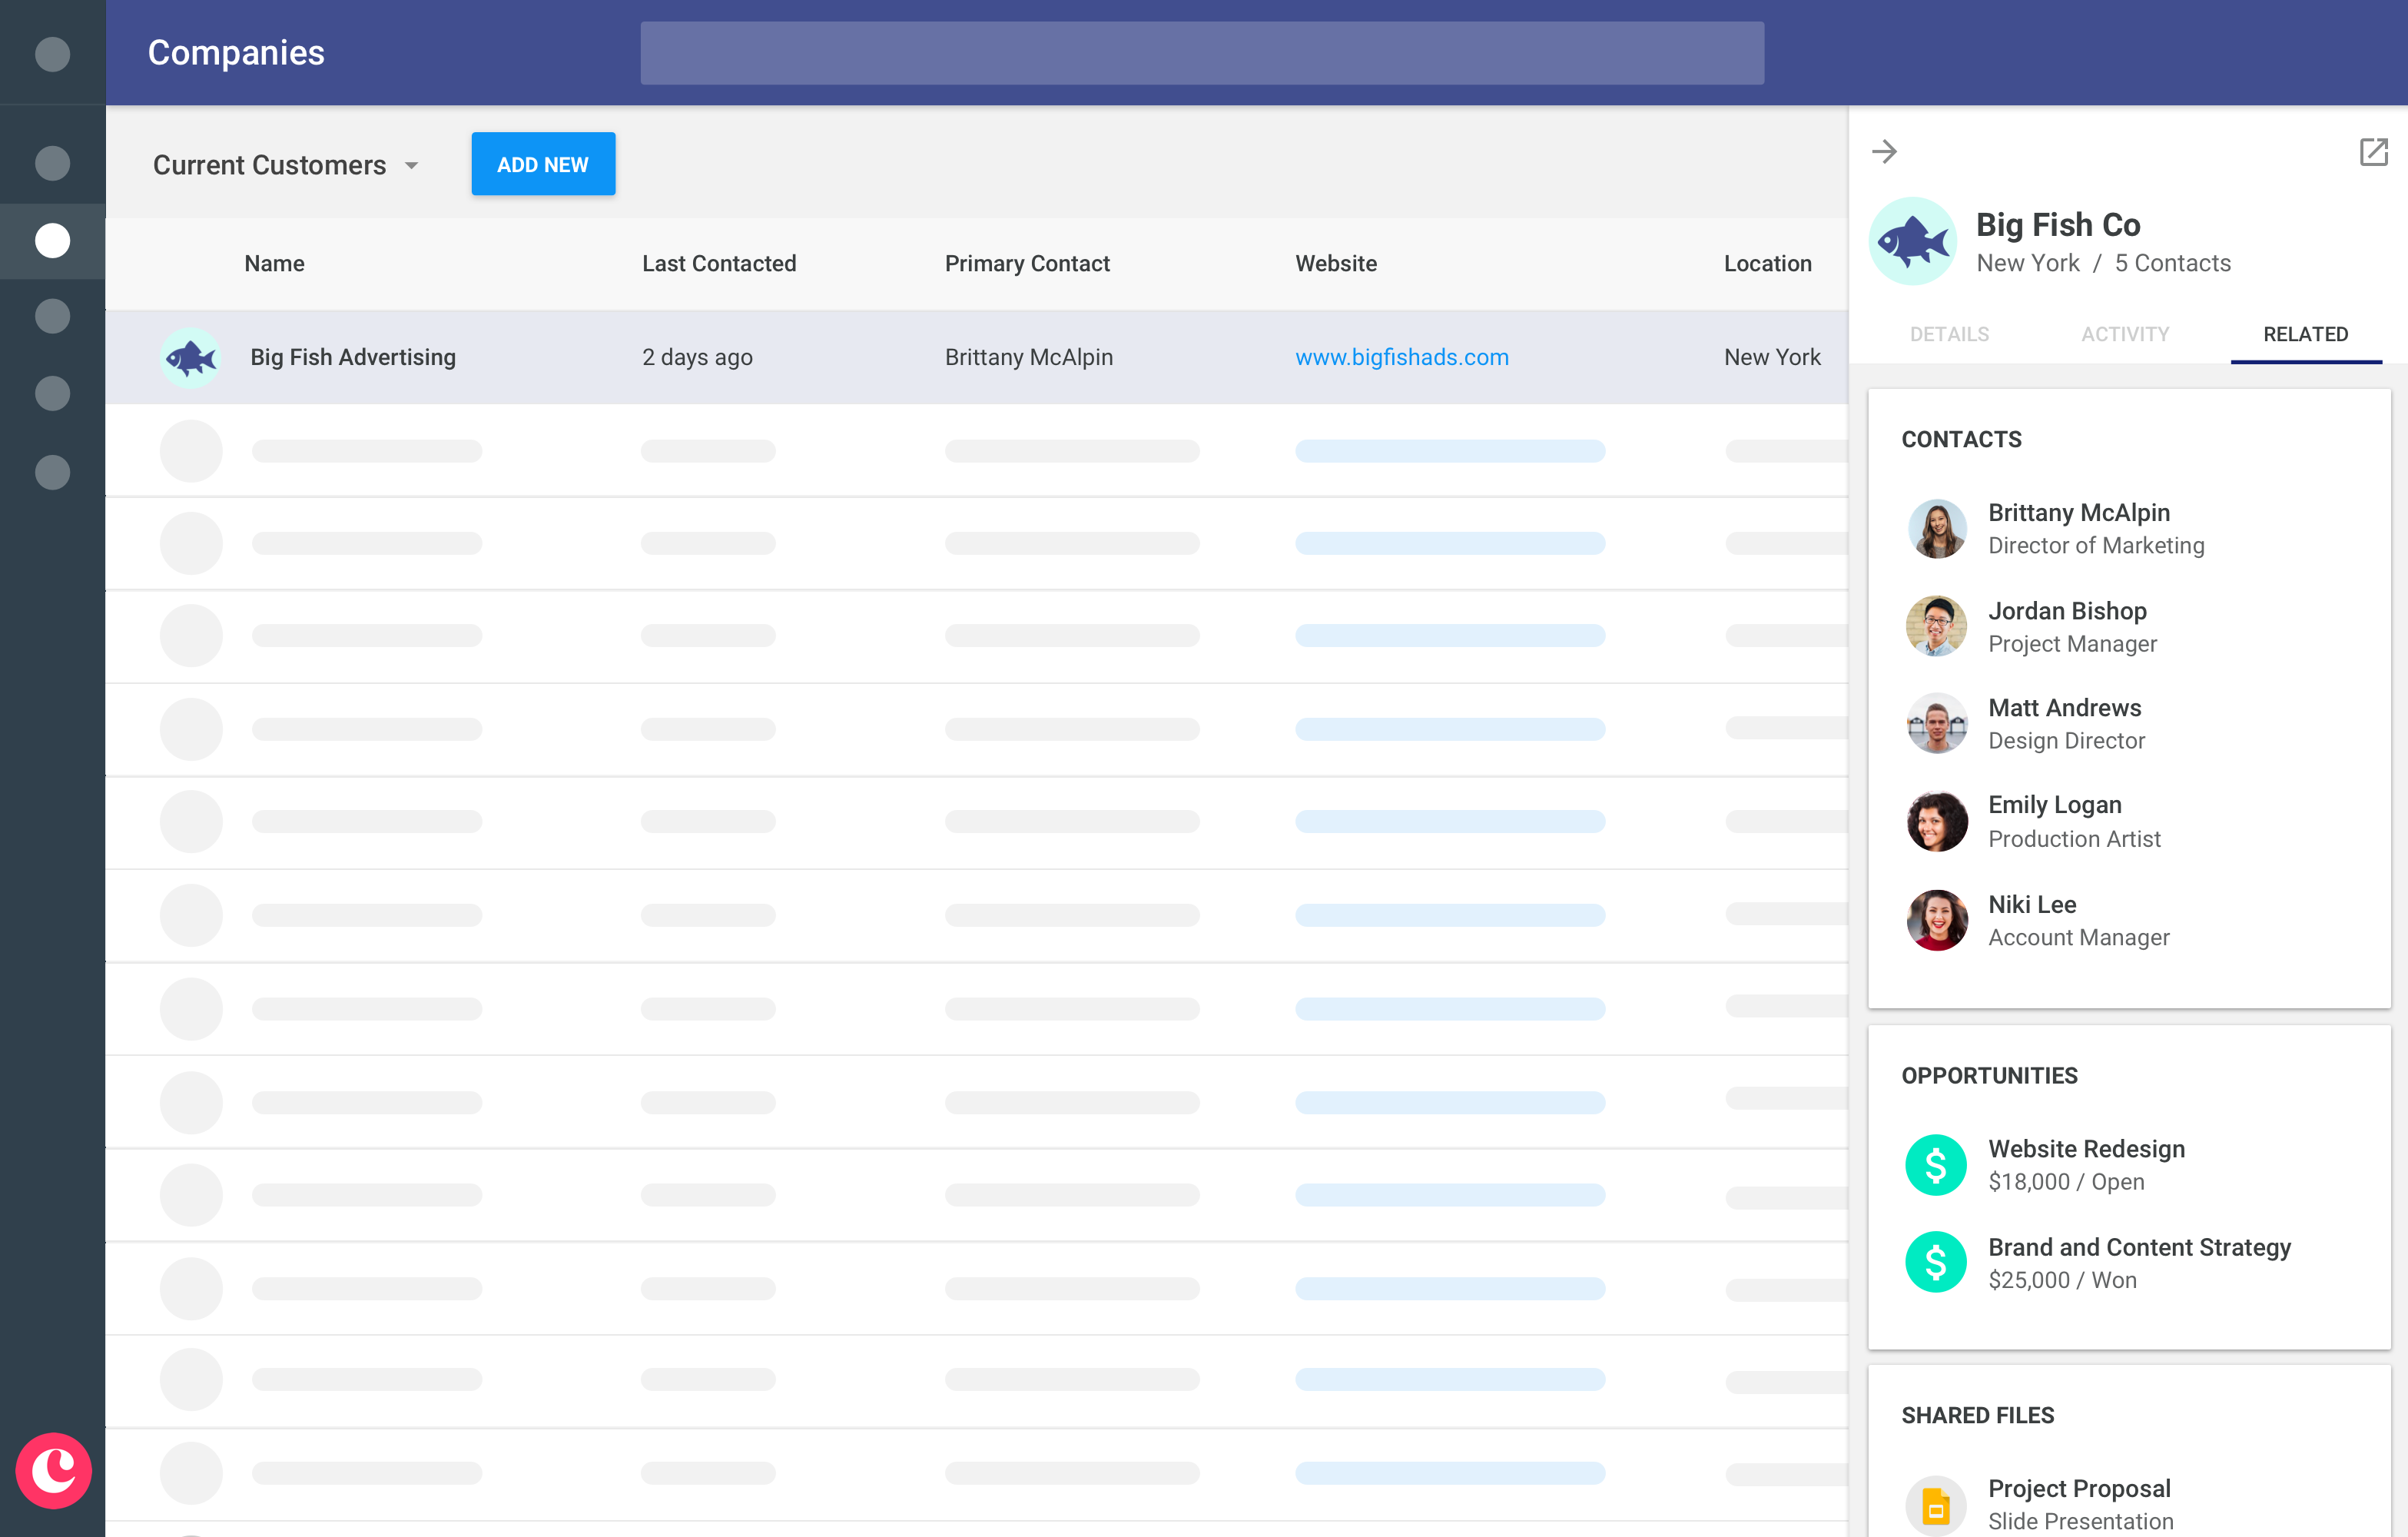Select the search input field at top
The image size is (2408, 1537).
tap(1204, 51)
